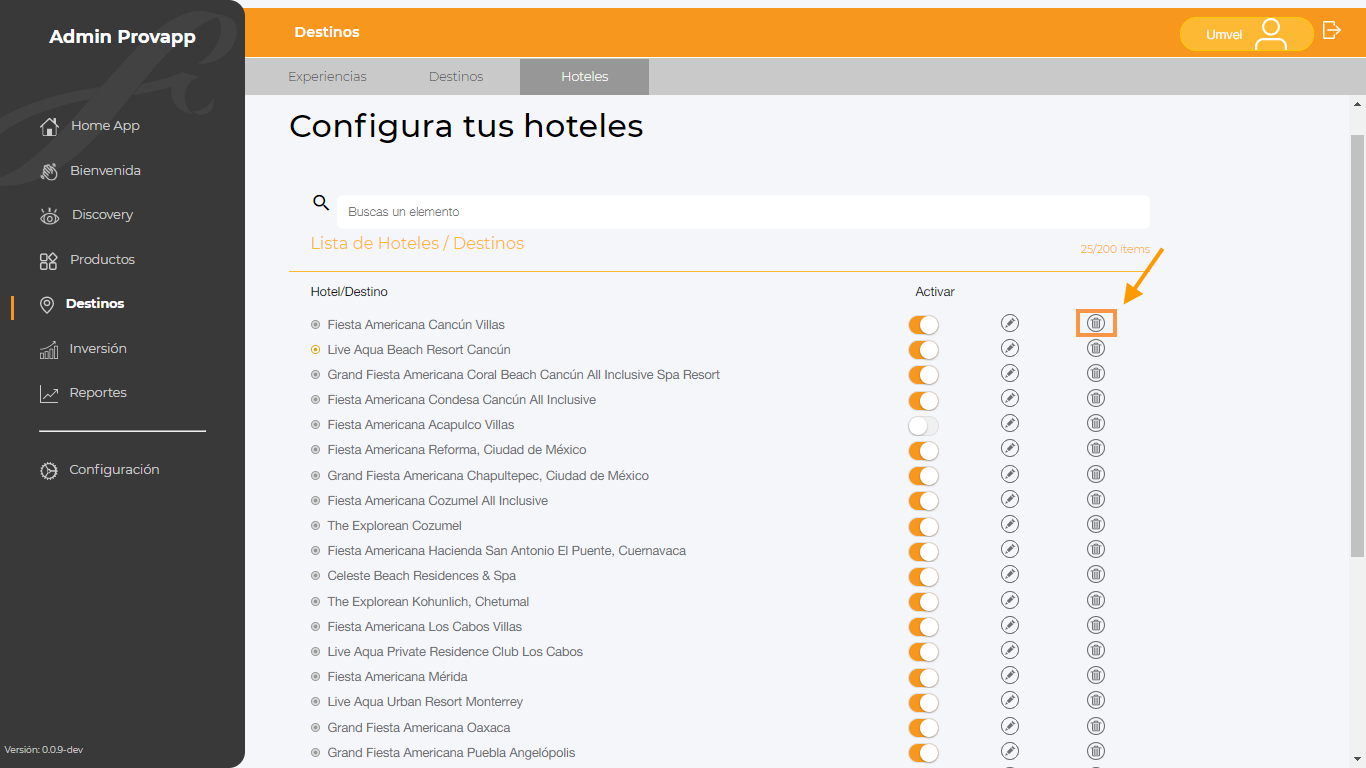Disable Live Aqua Beach Resort Cancún switch
1366x768 pixels.
[x=923, y=350]
